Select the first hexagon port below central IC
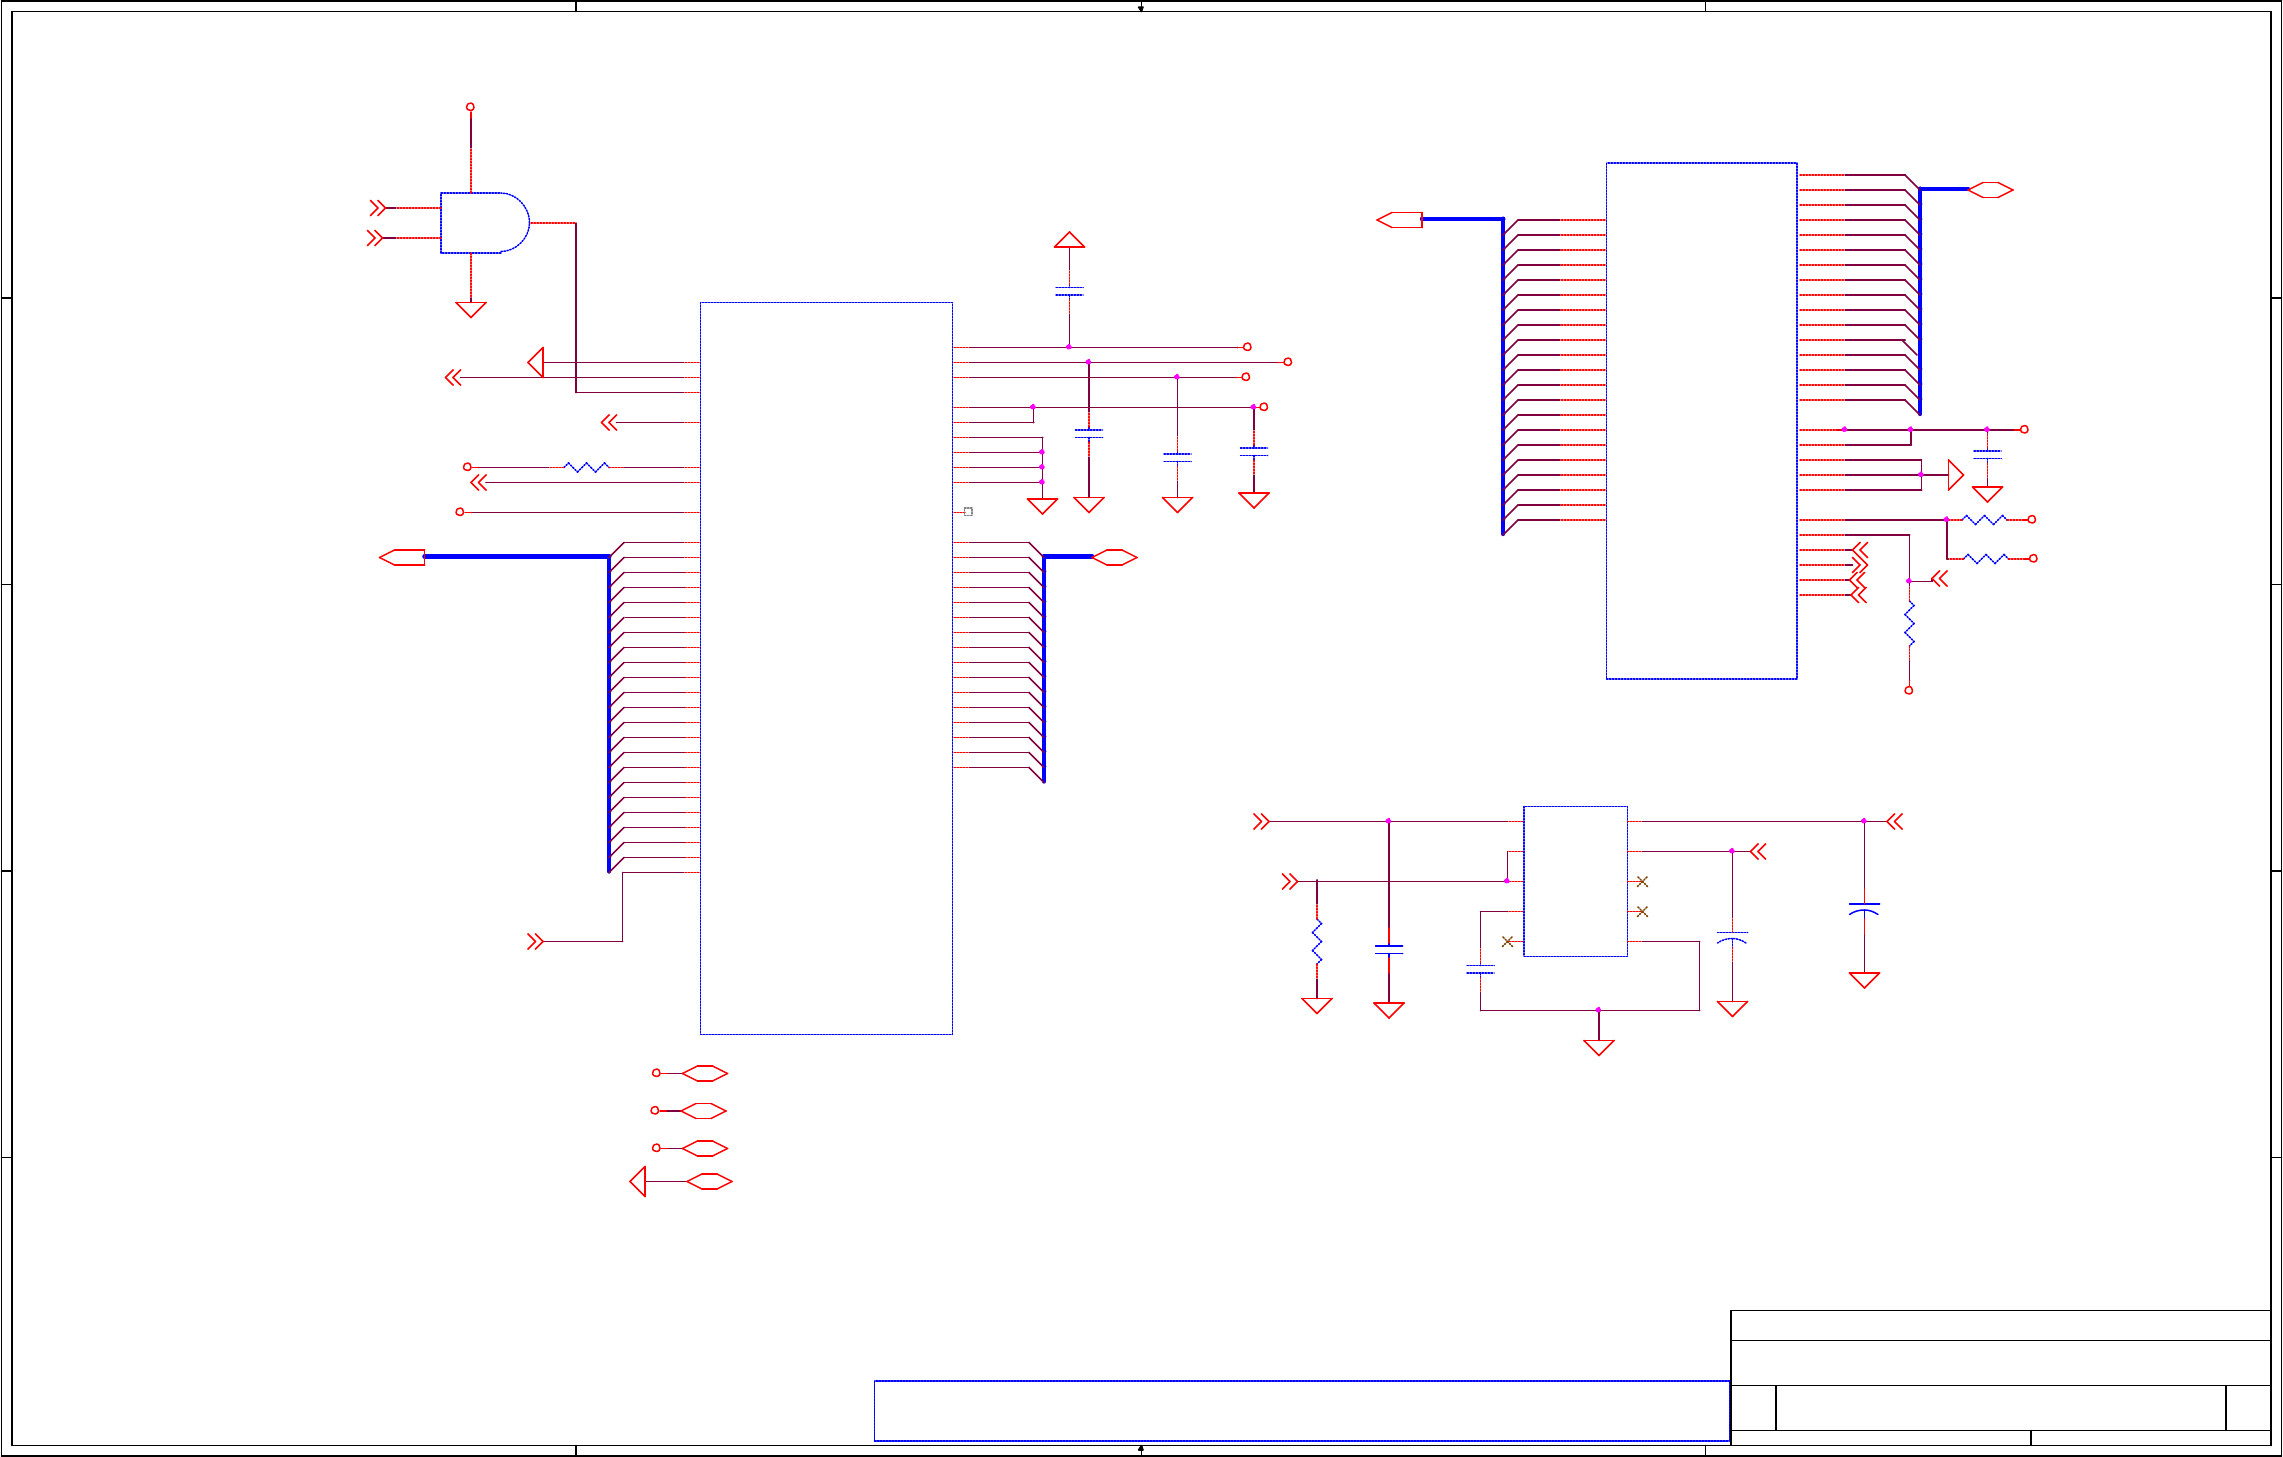2283x1457 pixels. tap(705, 1073)
